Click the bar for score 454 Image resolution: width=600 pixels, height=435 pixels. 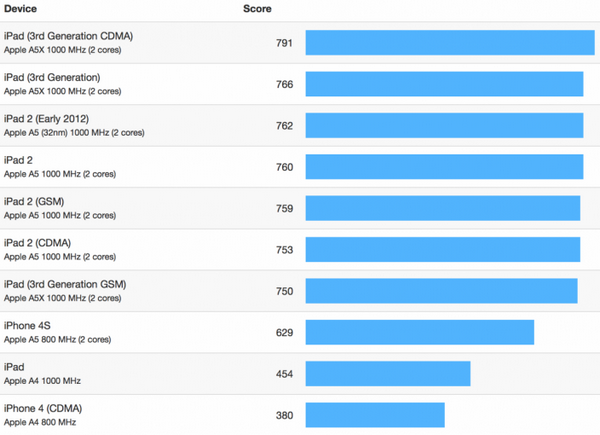(388, 373)
